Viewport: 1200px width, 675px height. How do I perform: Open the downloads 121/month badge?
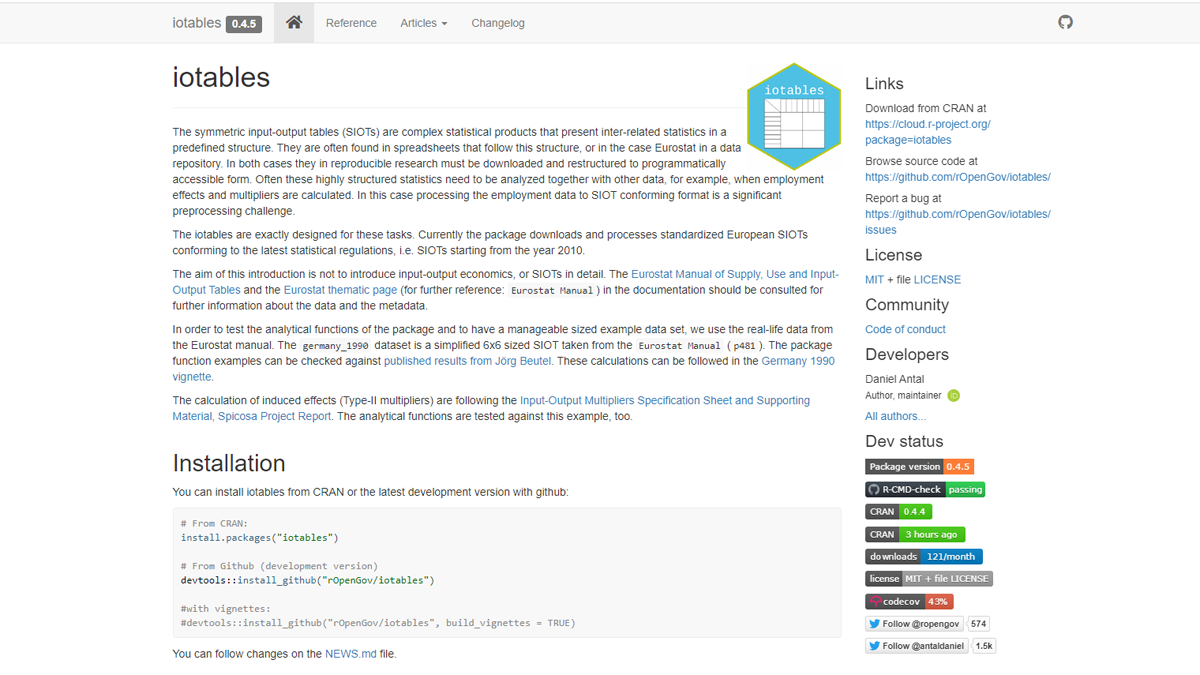[x=923, y=556]
